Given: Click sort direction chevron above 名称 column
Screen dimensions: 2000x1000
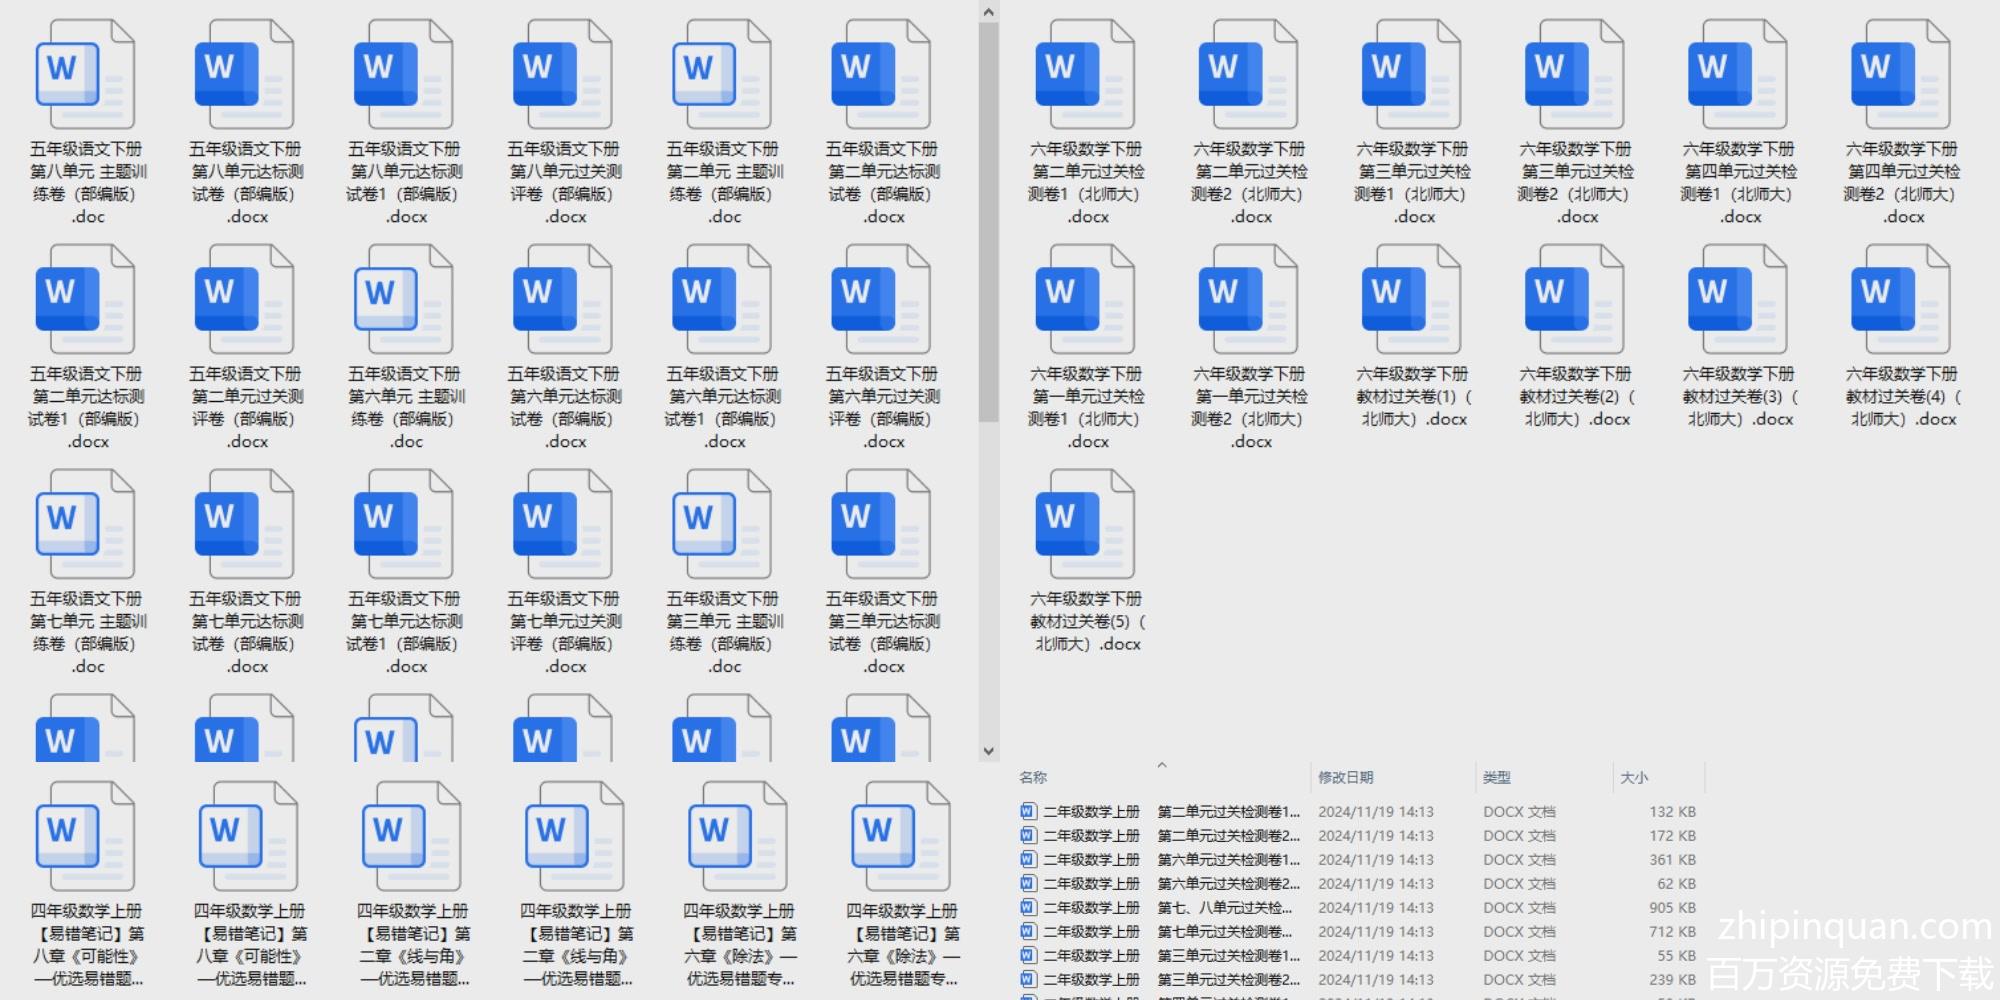Looking at the screenshot, I should point(1162,765).
